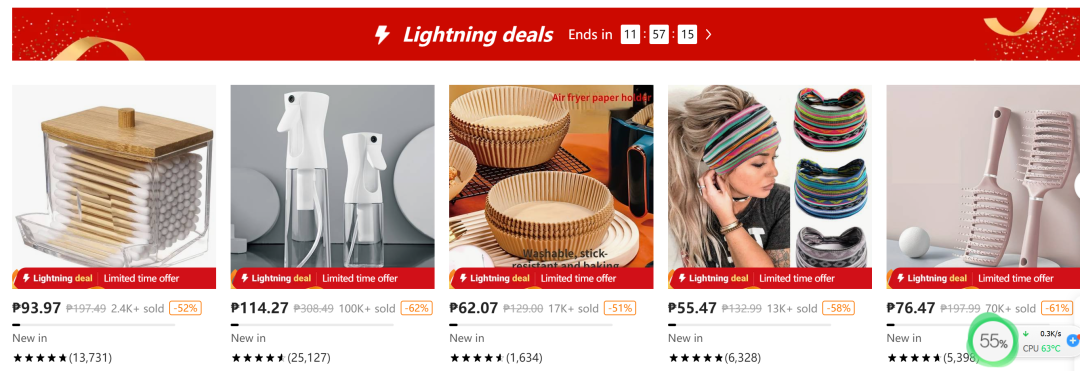Open pink hair brush product image
Image resolution: width=1080 pixels, height=371 pixels.
pyautogui.click(x=983, y=176)
